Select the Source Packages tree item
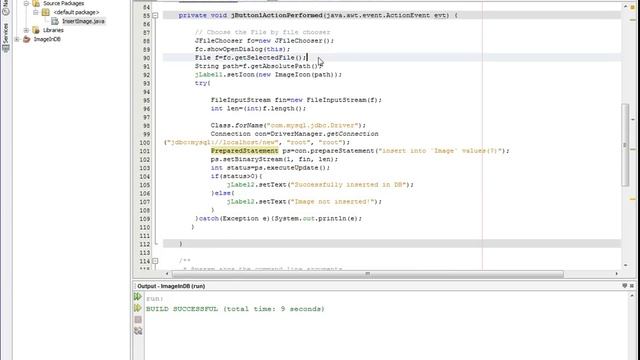This screenshot has height=360, width=640. click(63, 4)
